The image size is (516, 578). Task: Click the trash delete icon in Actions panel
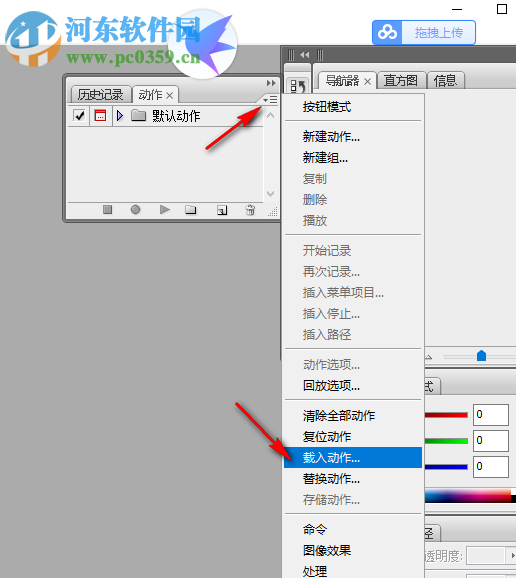point(250,210)
